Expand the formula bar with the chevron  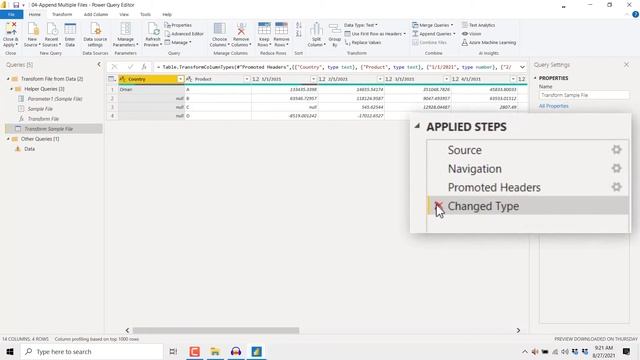[x=522, y=67]
